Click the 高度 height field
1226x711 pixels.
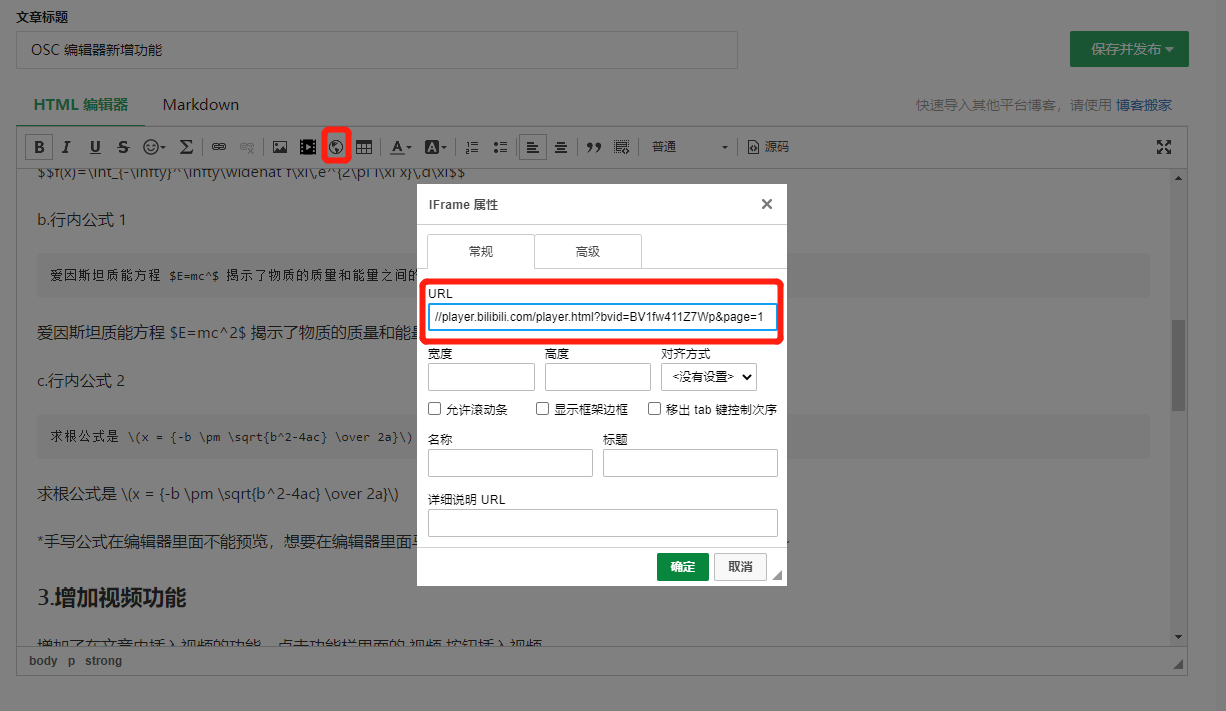(x=598, y=377)
